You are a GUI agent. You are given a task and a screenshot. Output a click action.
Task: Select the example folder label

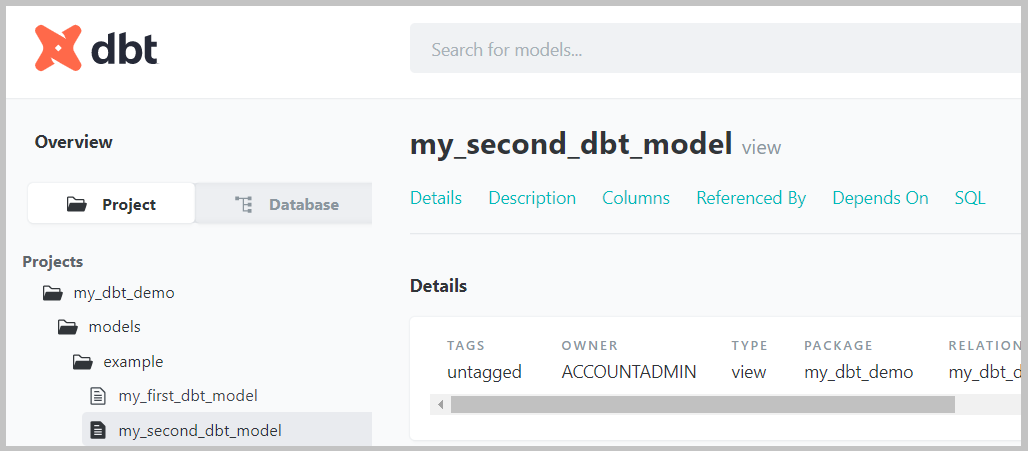tap(134, 361)
